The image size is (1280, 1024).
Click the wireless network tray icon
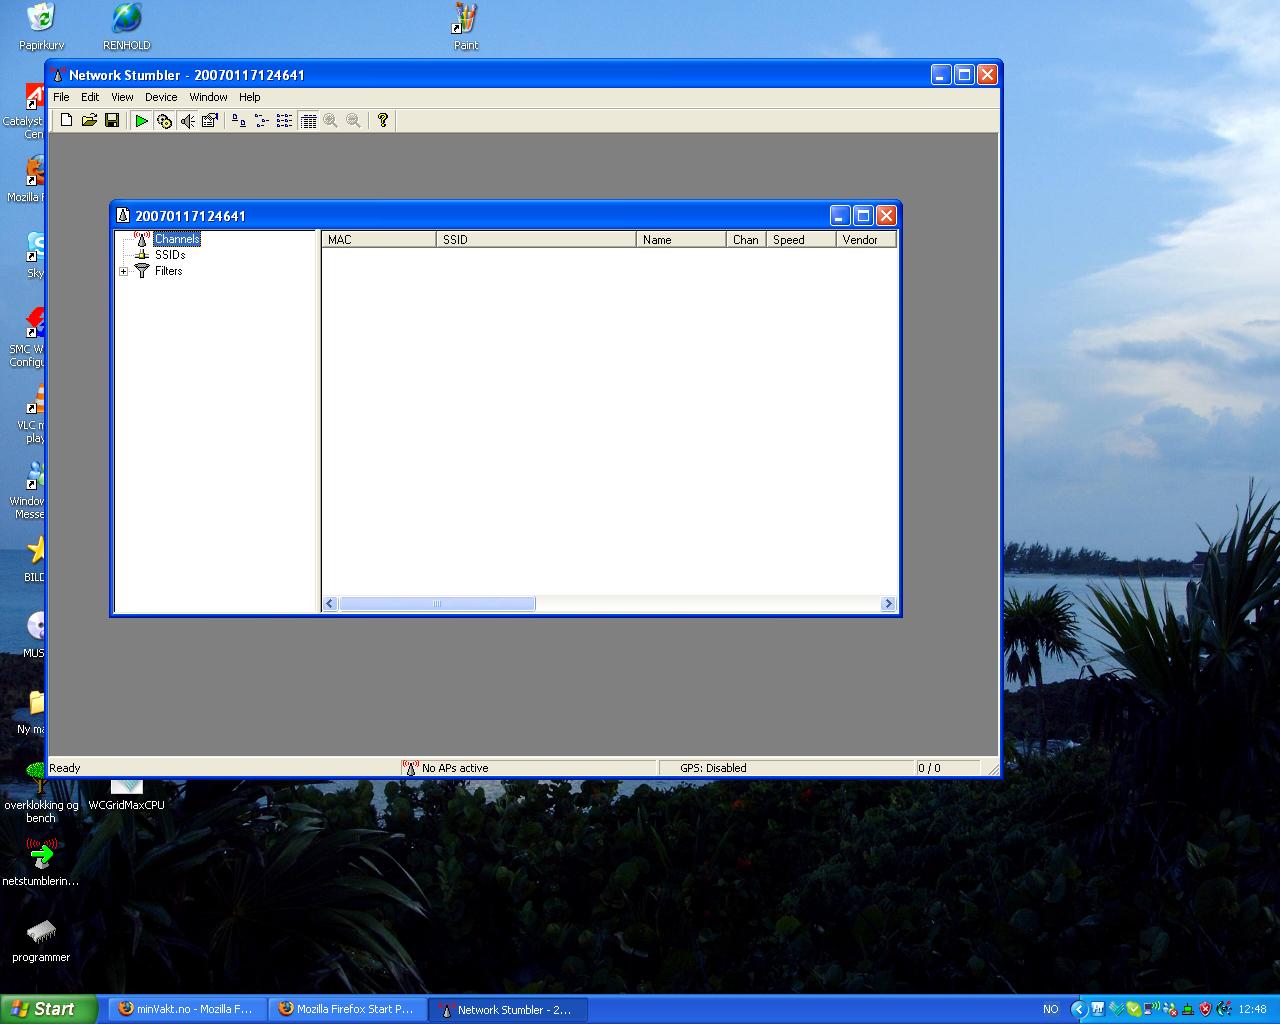click(x=1152, y=1009)
